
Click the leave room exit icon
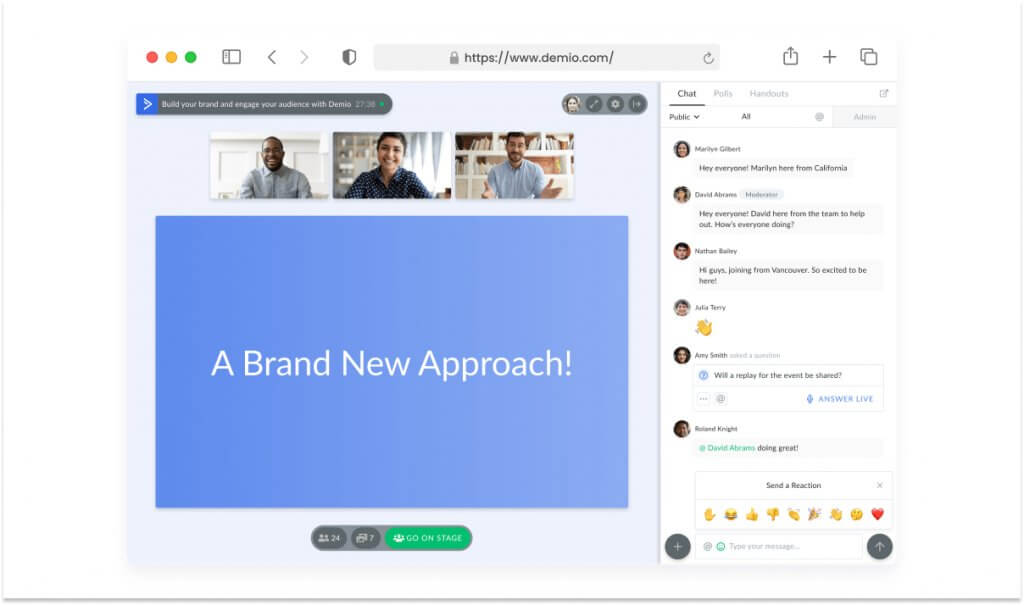636,104
